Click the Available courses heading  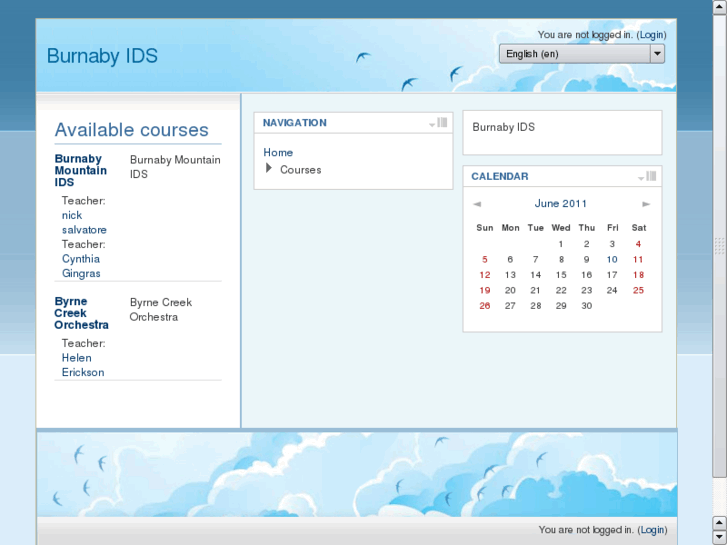click(132, 130)
